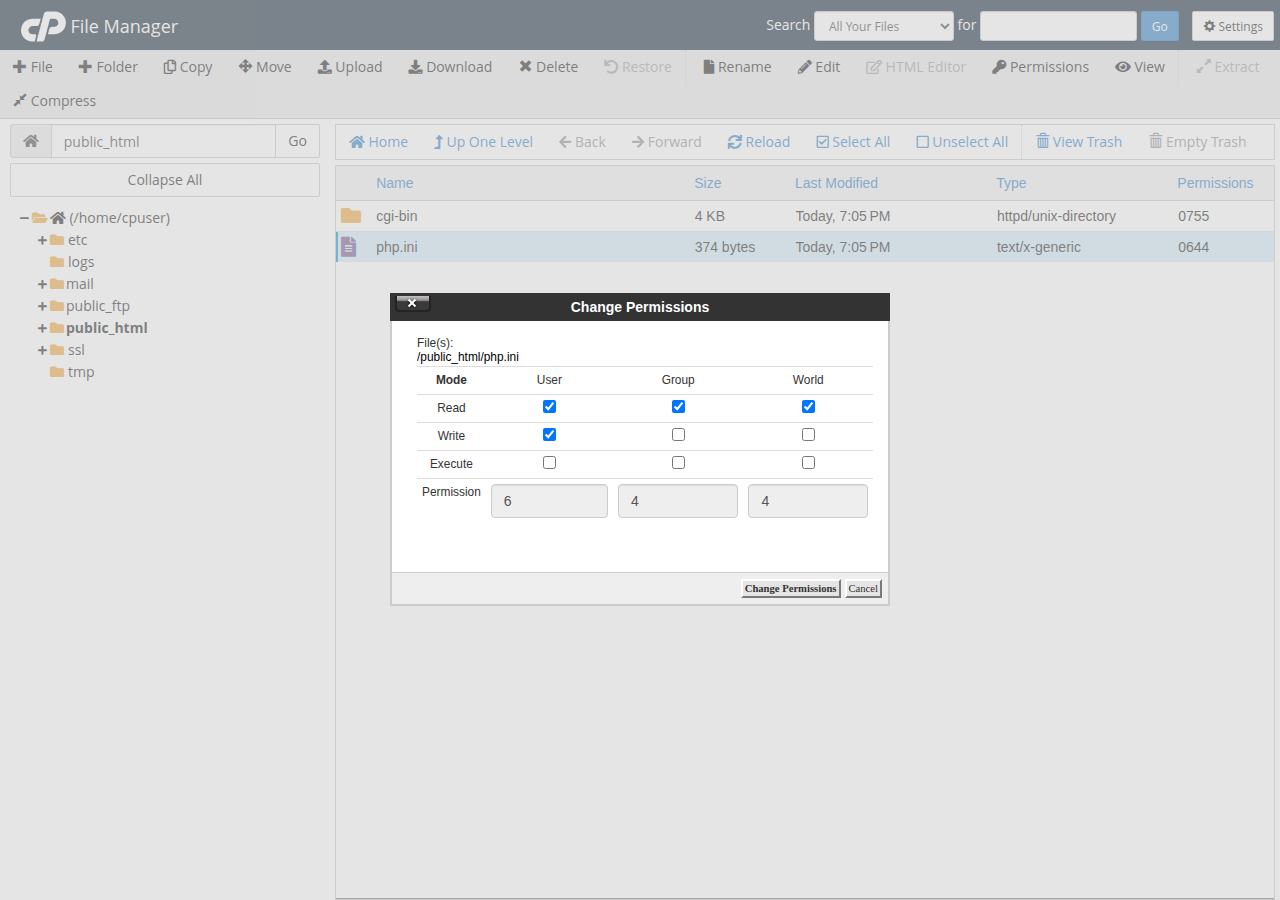1280x900 pixels.
Task: Select the tmp folder in tree
Action: click(81, 372)
